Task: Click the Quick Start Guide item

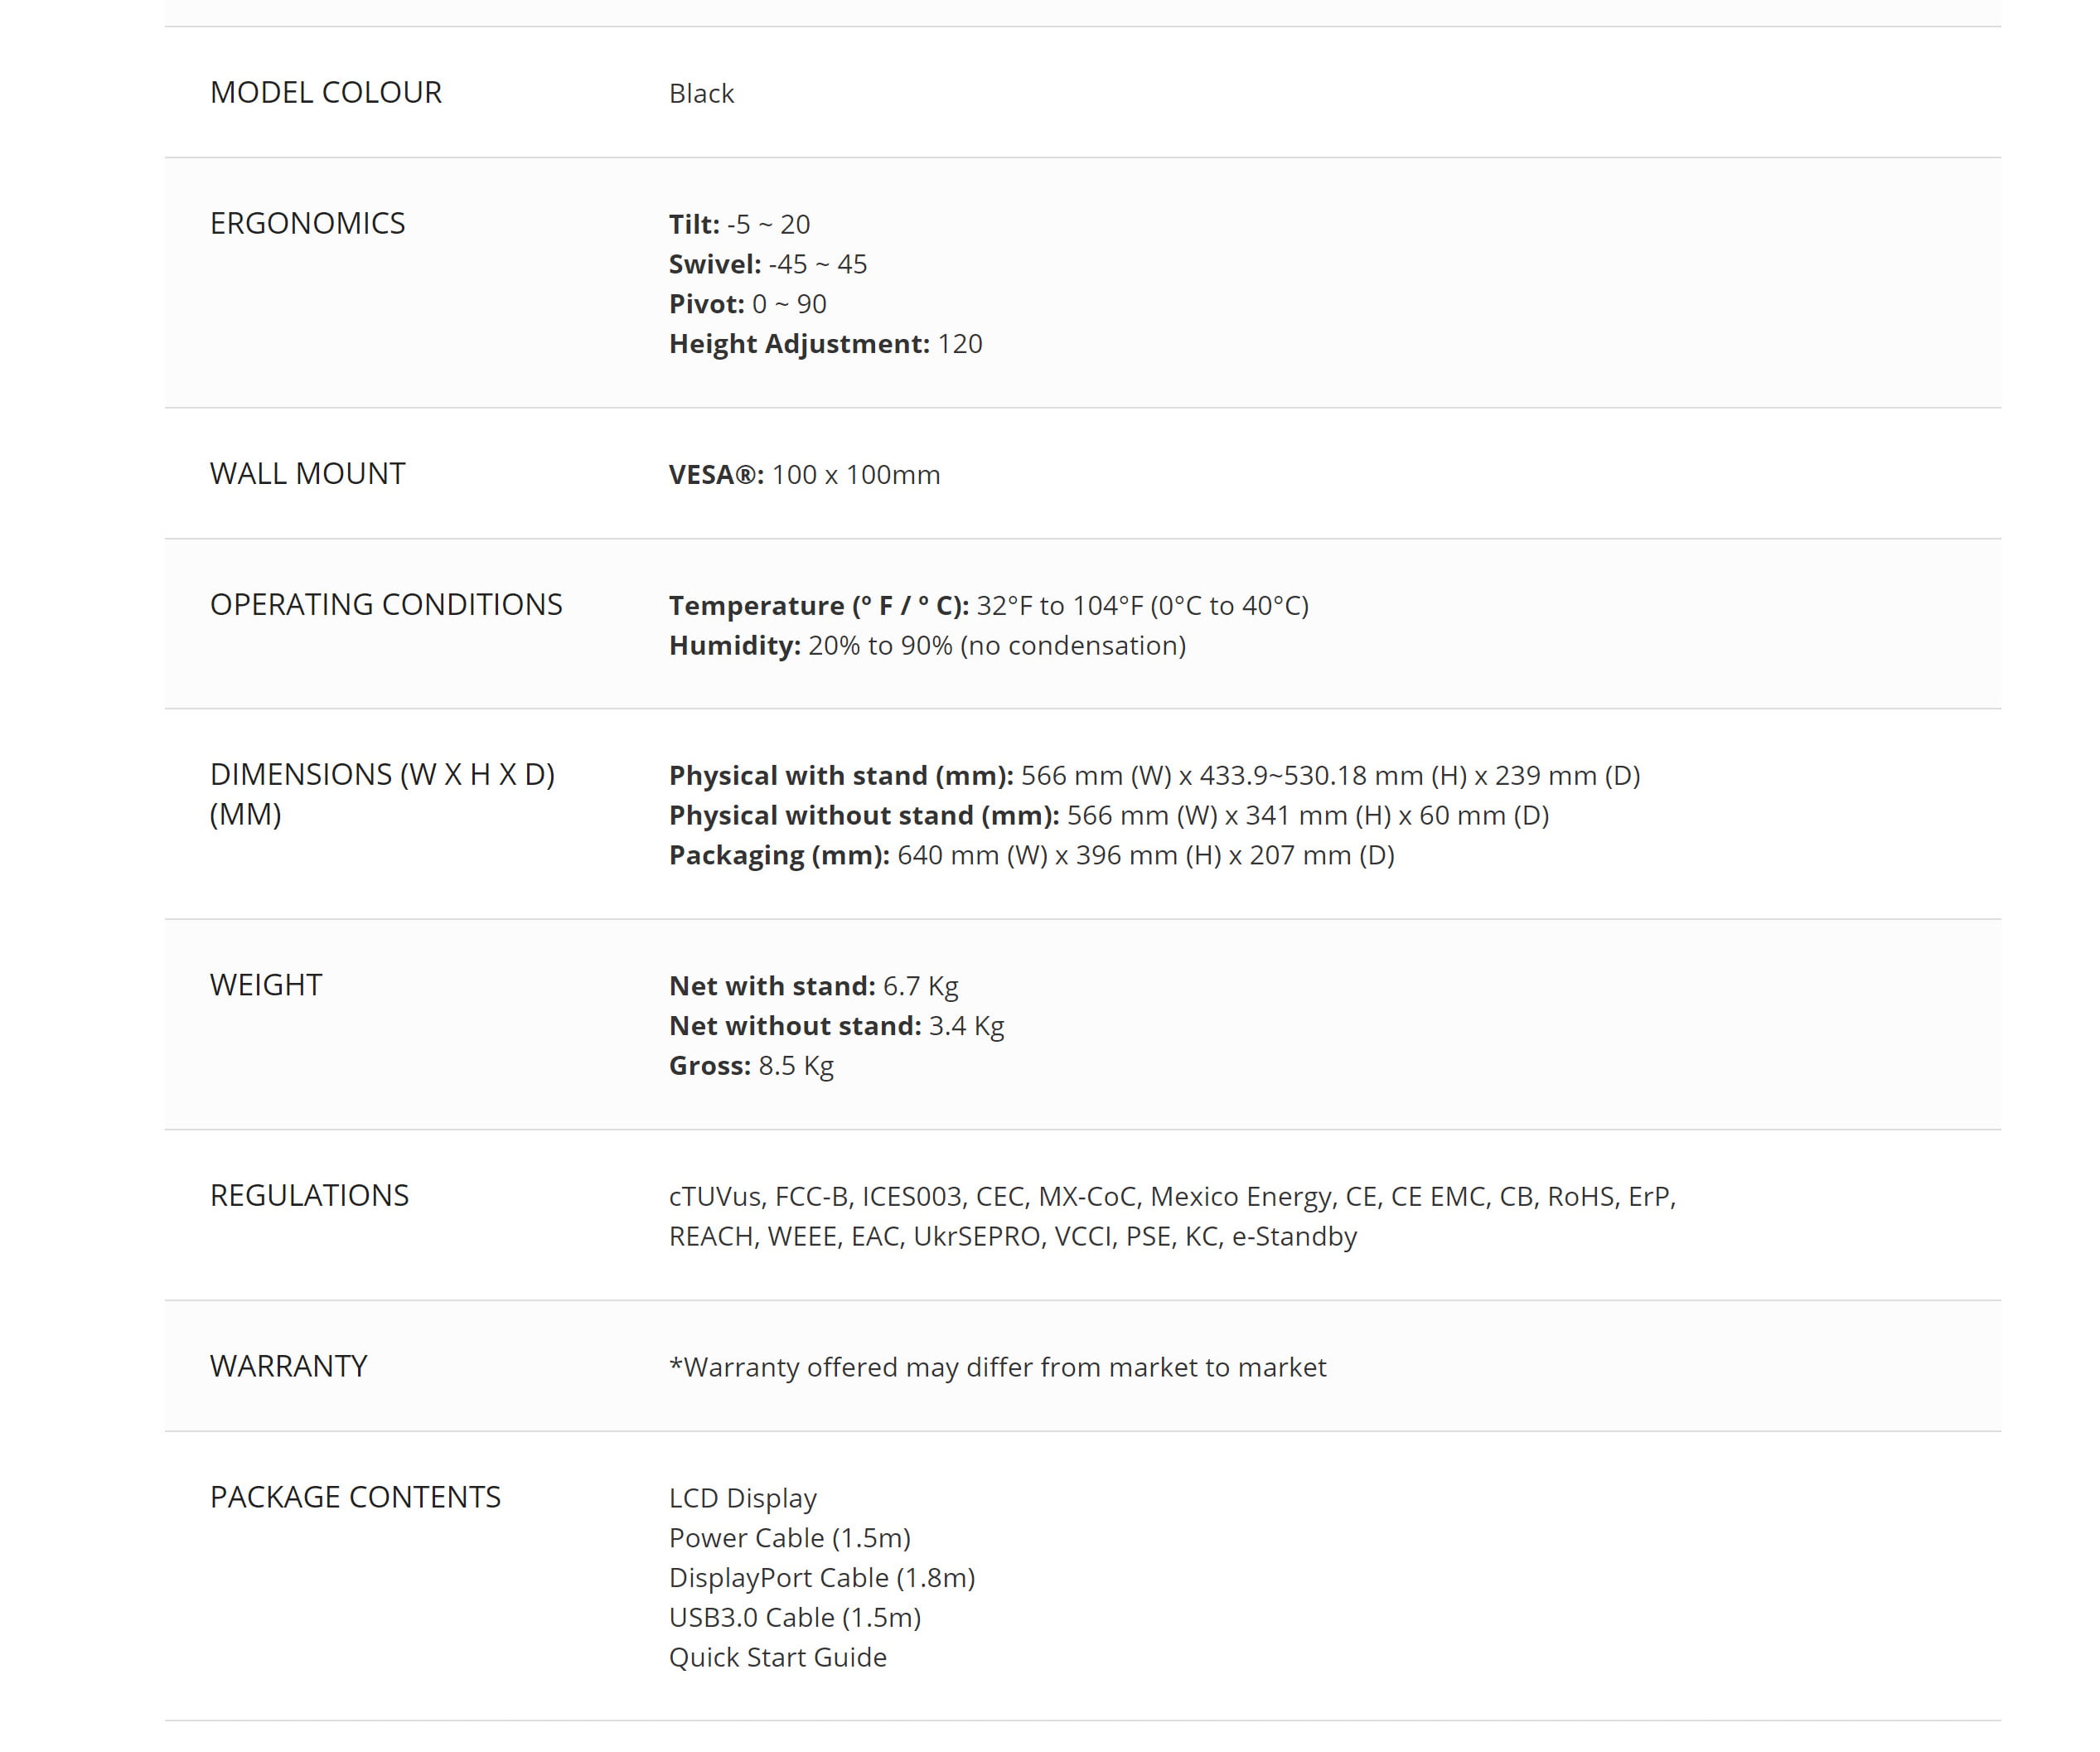Action: coord(777,1657)
